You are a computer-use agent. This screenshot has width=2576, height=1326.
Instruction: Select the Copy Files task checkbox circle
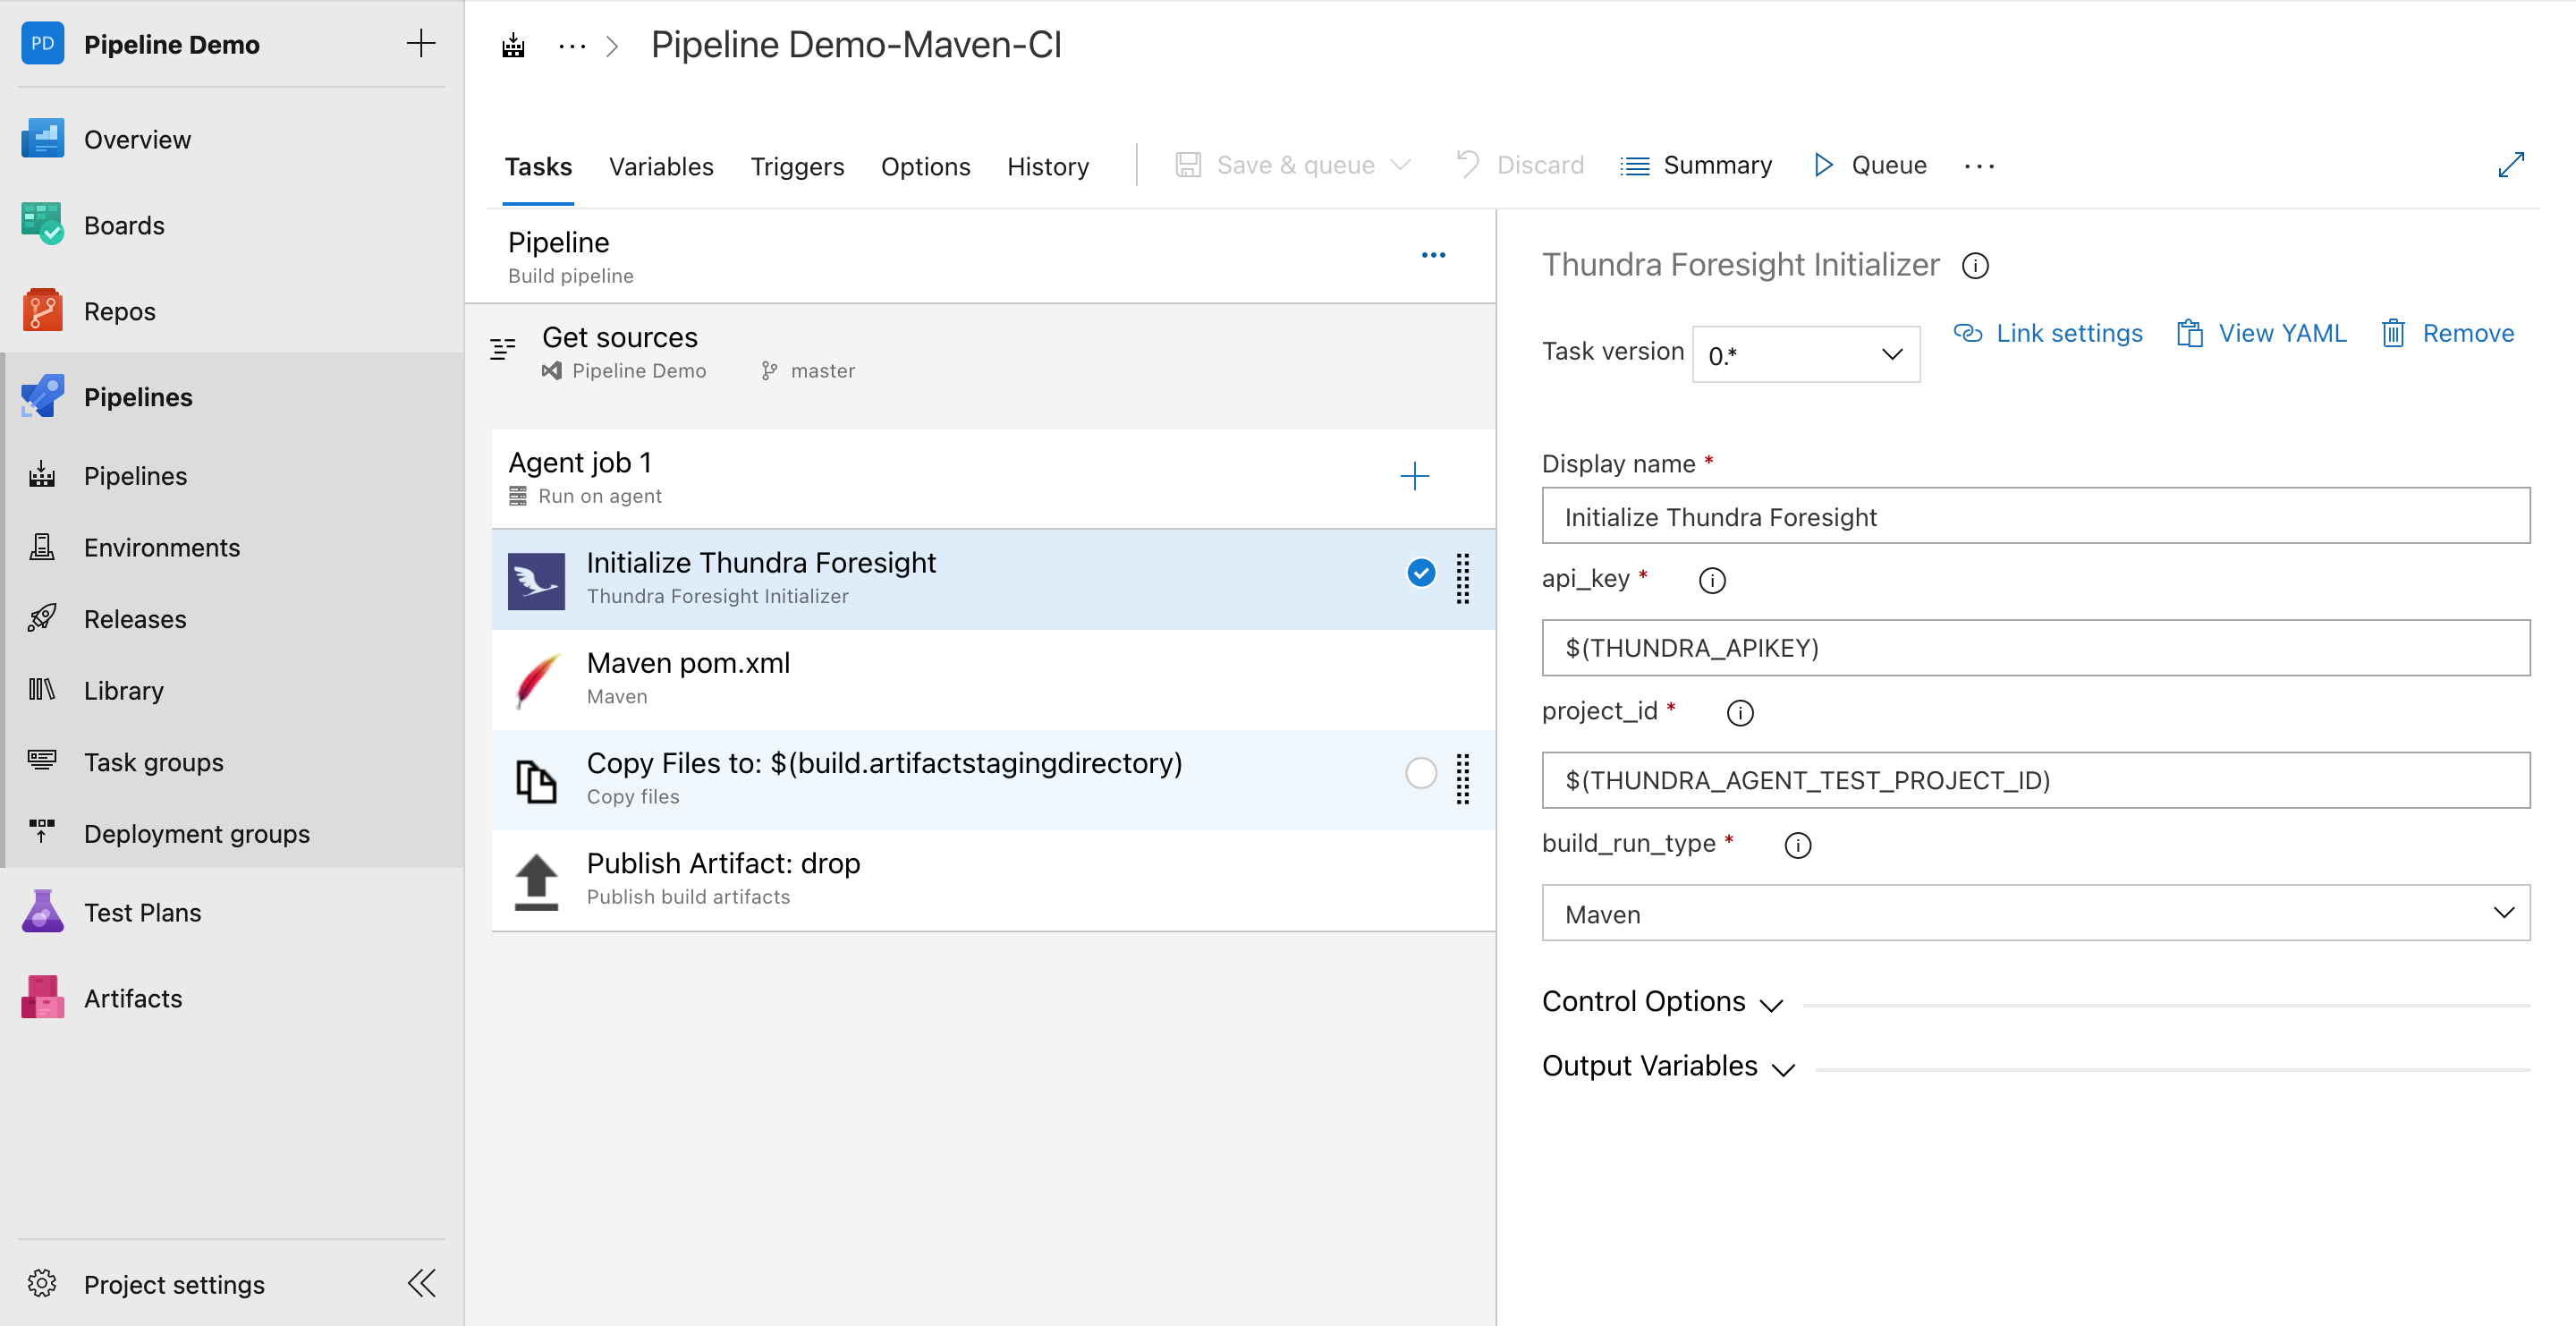pyautogui.click(x=1421, y=773)
